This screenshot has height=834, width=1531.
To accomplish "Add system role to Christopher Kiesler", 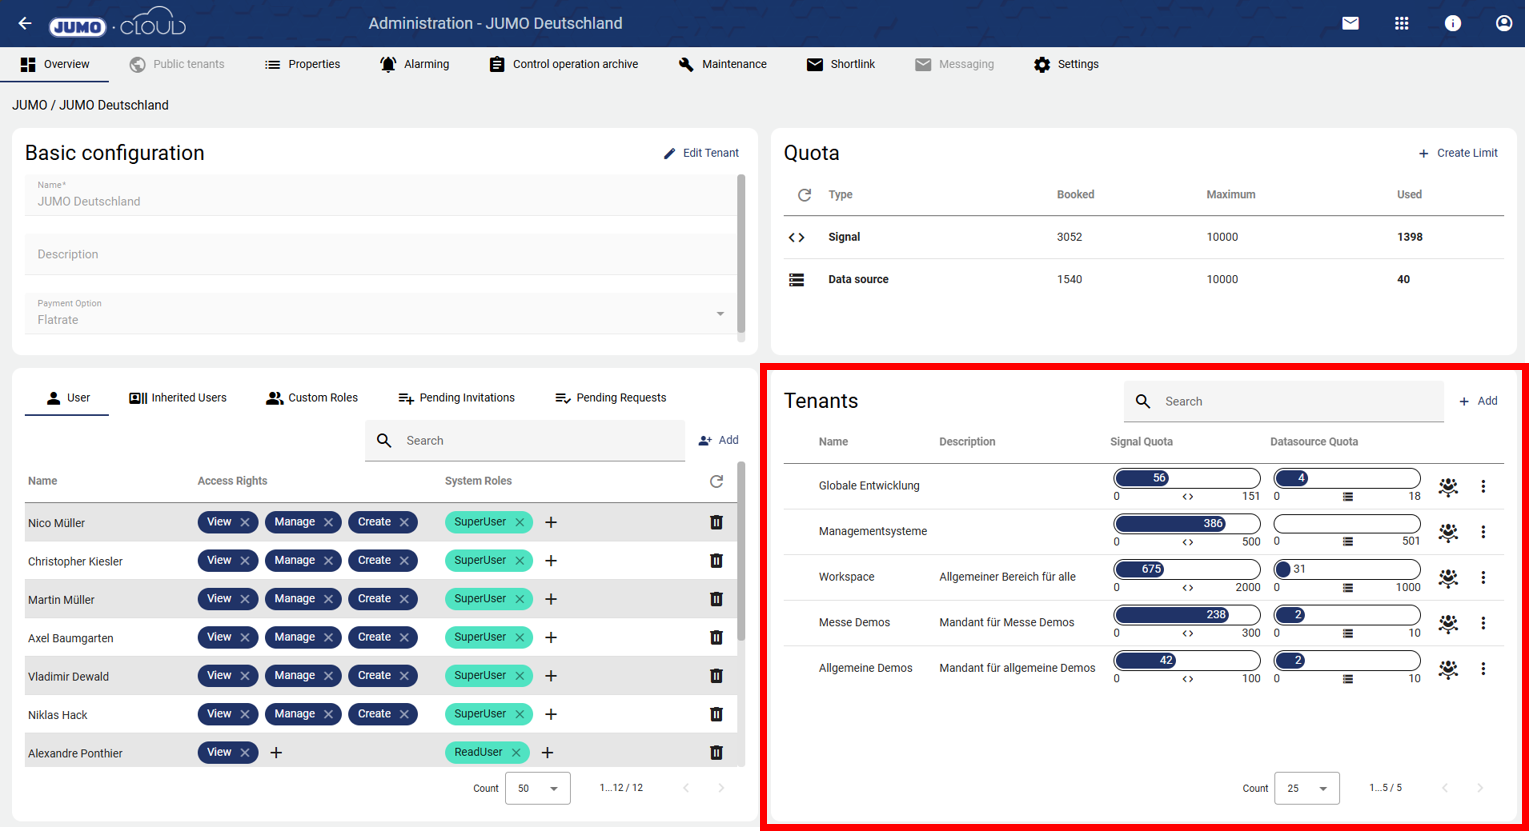I will pos(551,561).
